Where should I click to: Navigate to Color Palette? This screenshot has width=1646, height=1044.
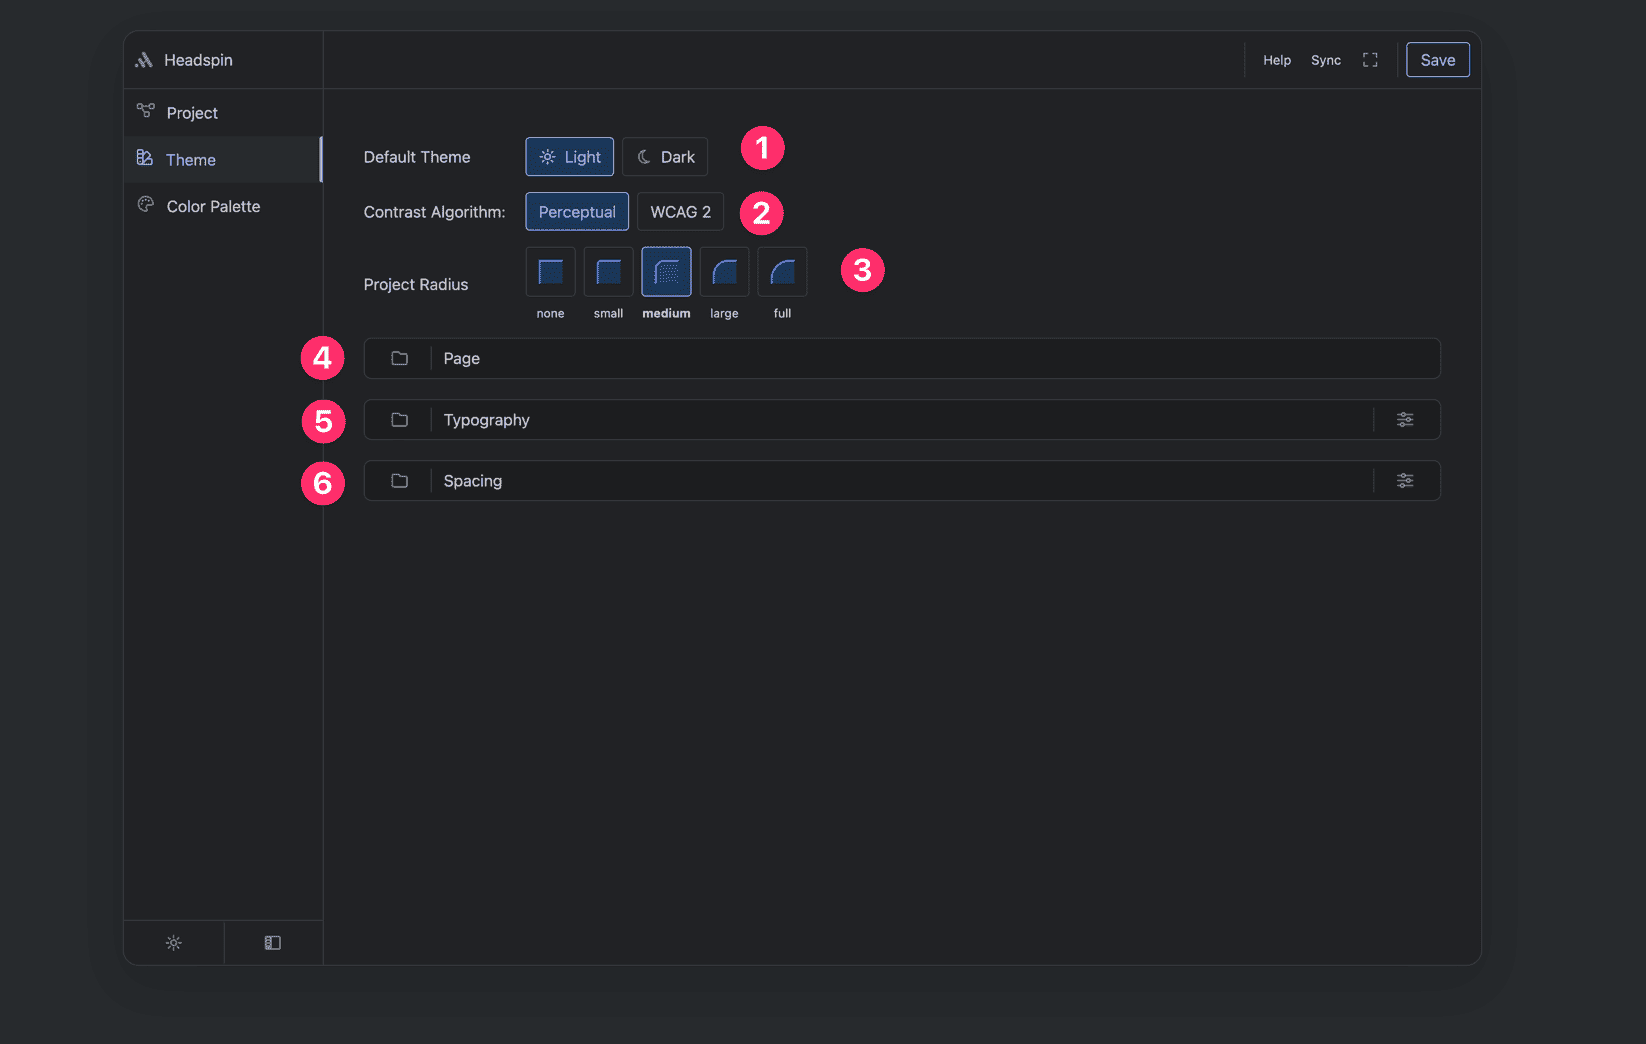point(213,206)
